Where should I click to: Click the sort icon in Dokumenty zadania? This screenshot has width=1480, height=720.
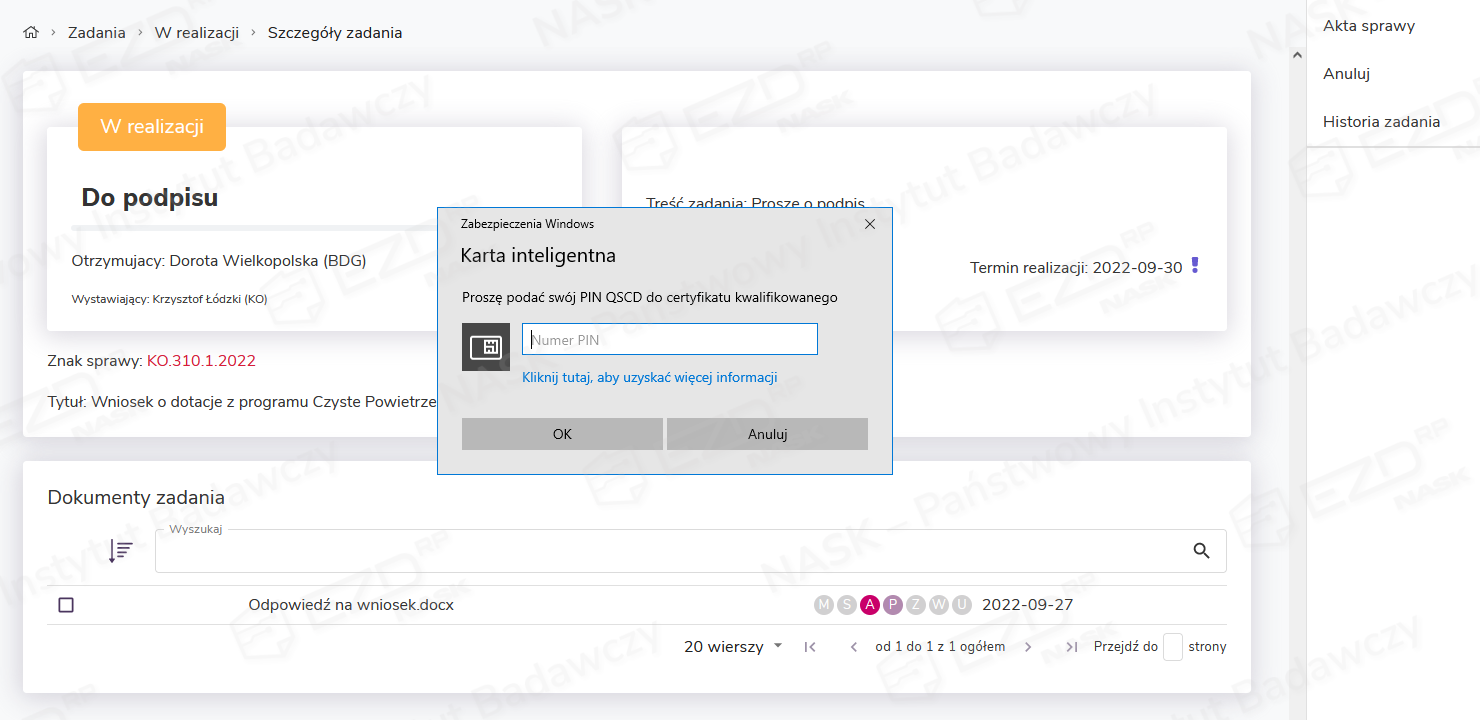point(121,550)
